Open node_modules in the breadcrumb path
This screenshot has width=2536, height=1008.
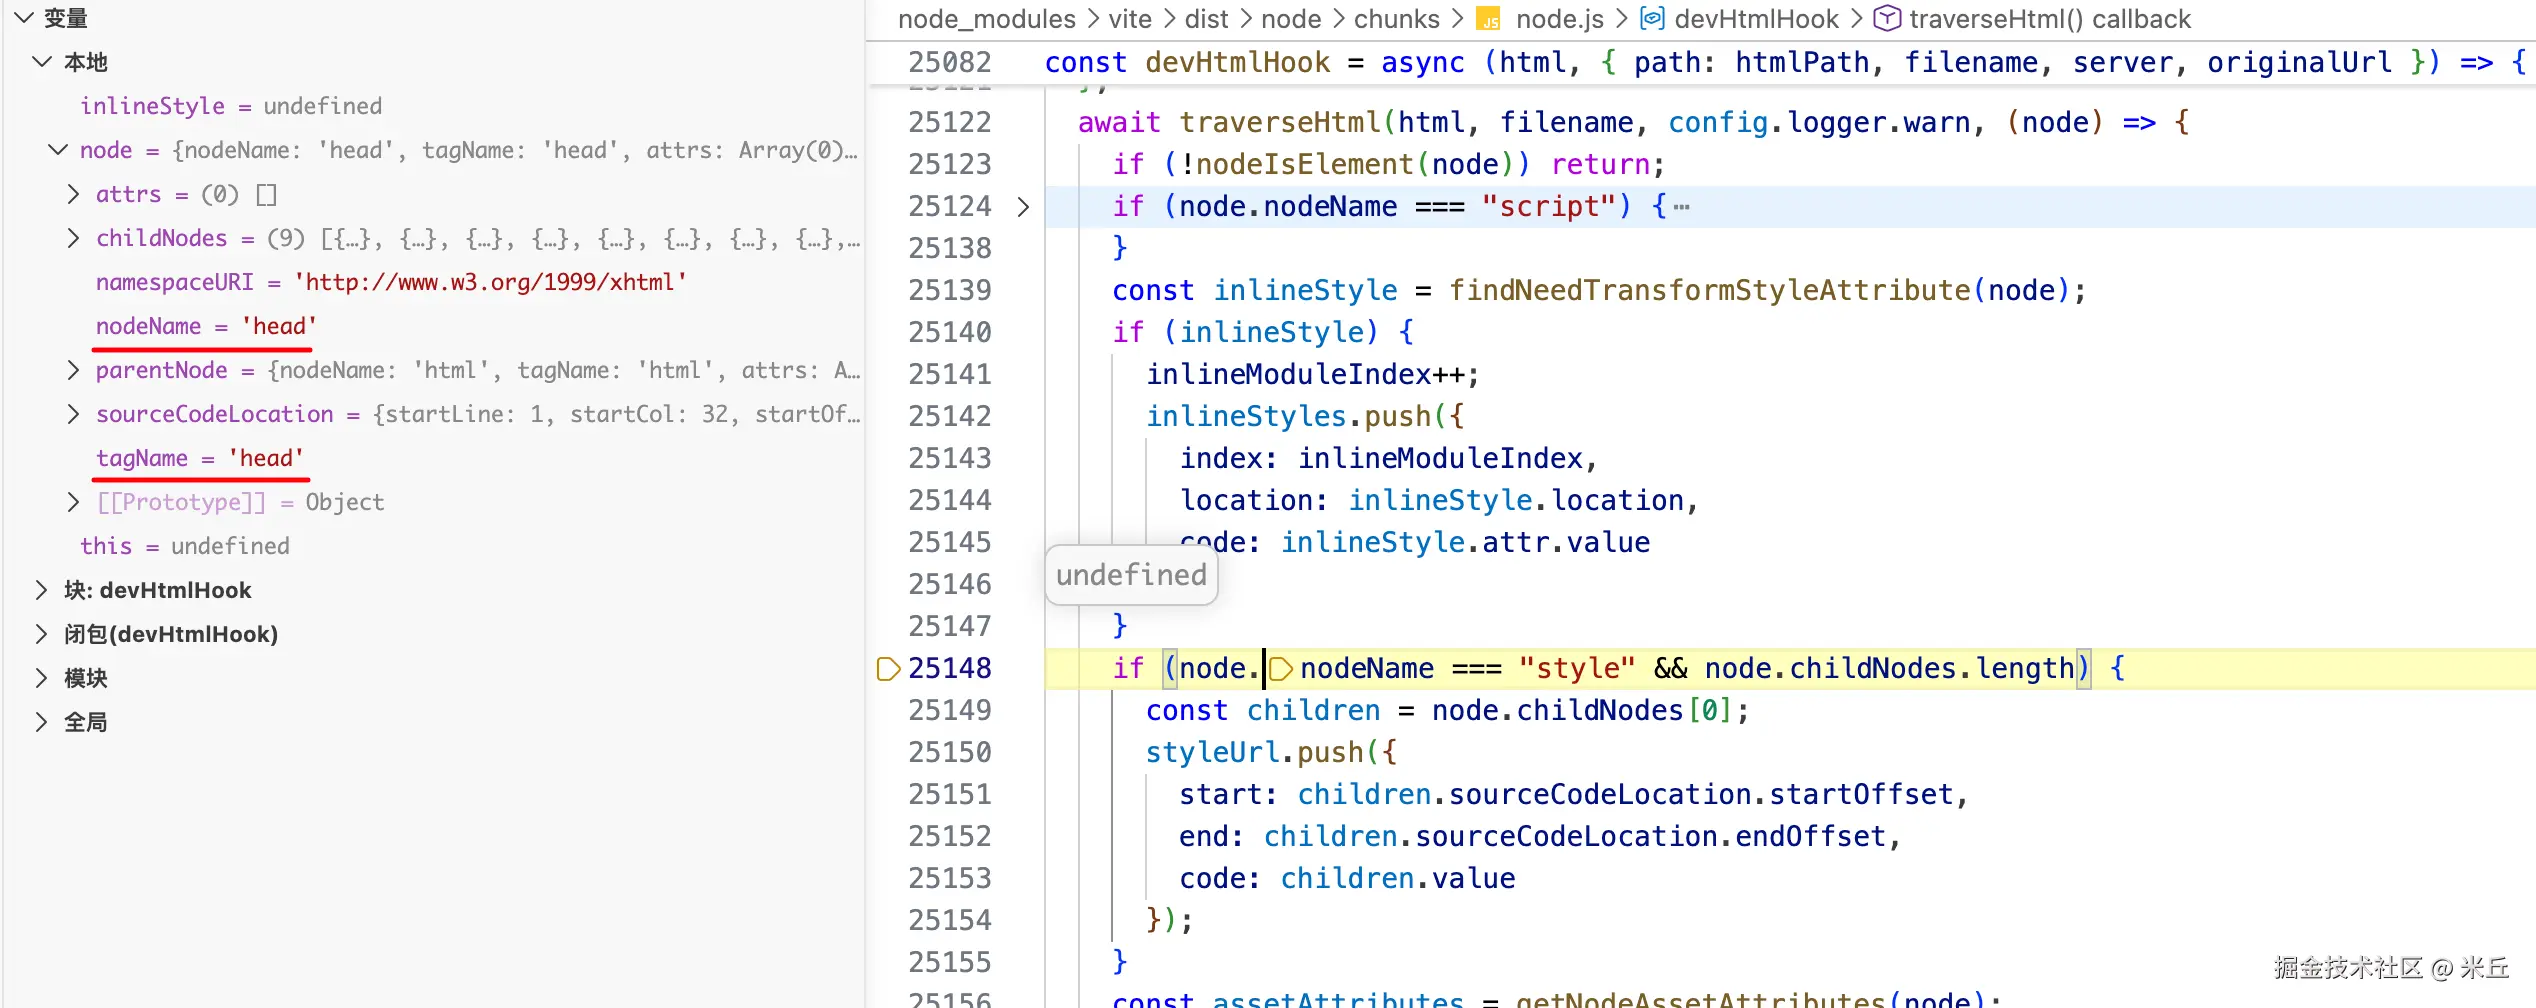click(x=987, y=19)
